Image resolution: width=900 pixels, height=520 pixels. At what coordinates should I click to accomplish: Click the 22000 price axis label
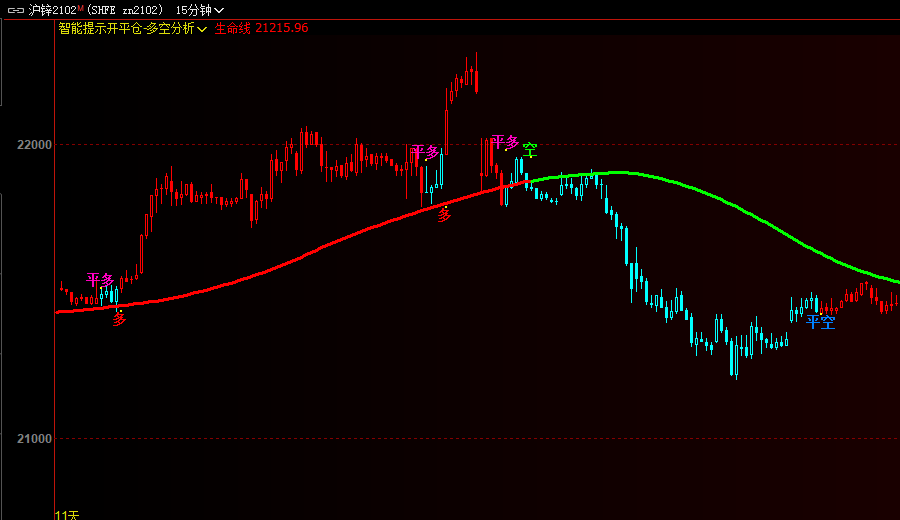tap(34, 145)
